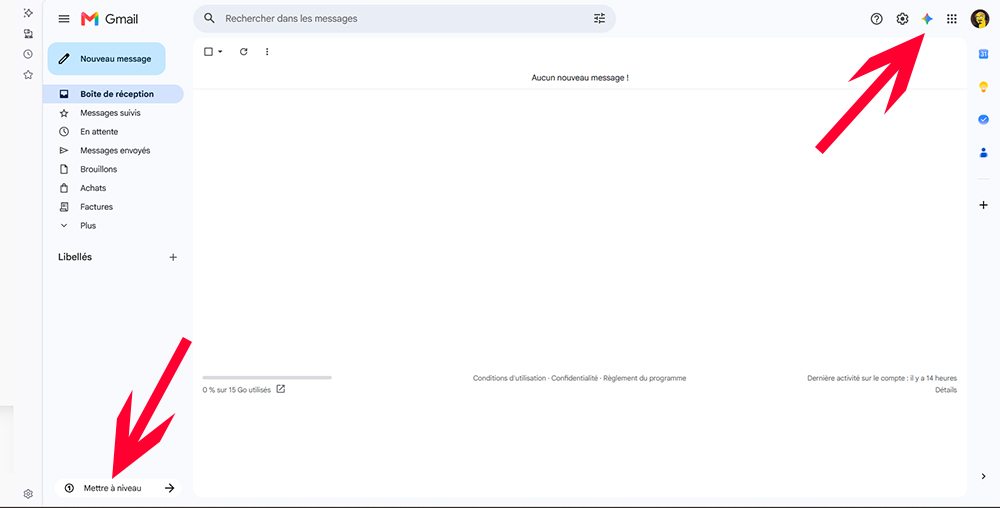Show search options filter icon

599,18
